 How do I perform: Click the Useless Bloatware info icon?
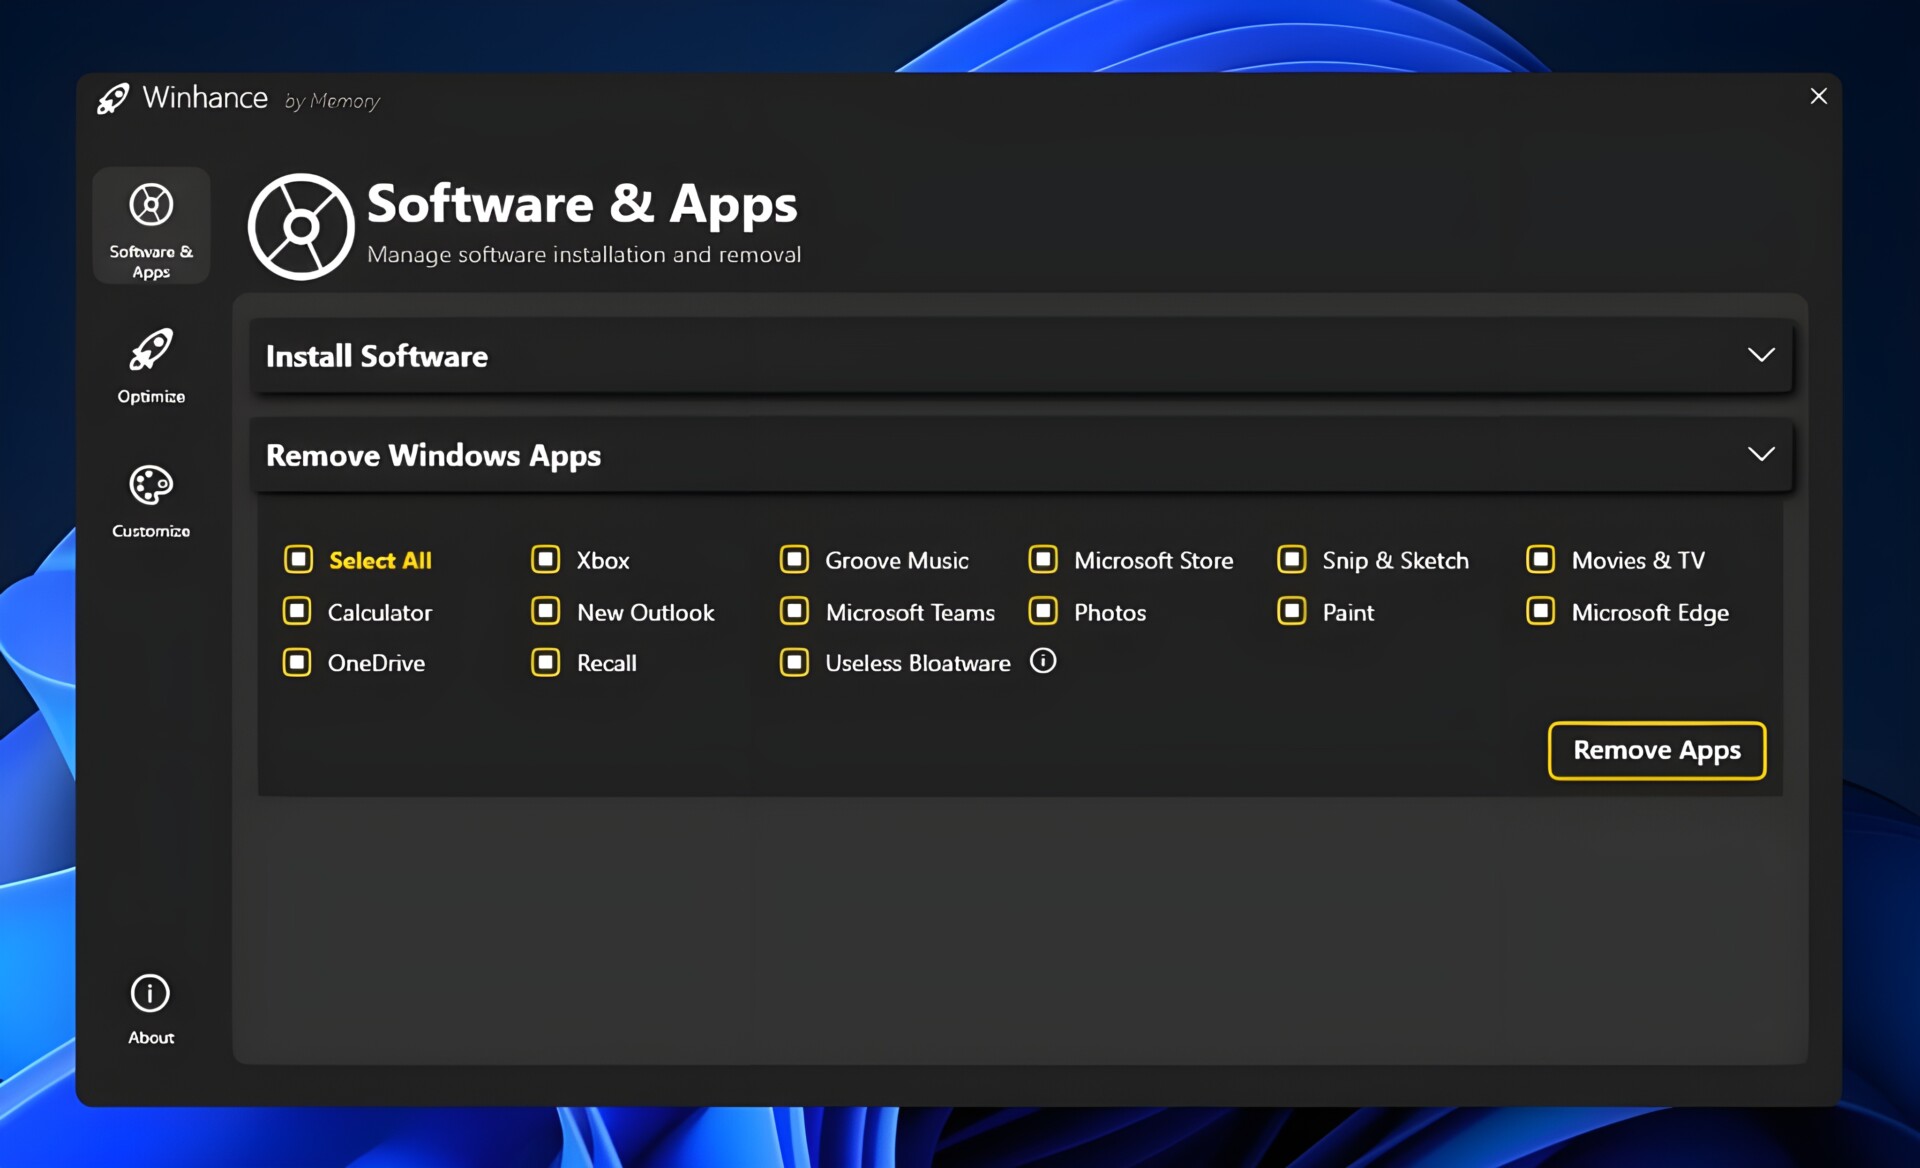(1043, 661)
